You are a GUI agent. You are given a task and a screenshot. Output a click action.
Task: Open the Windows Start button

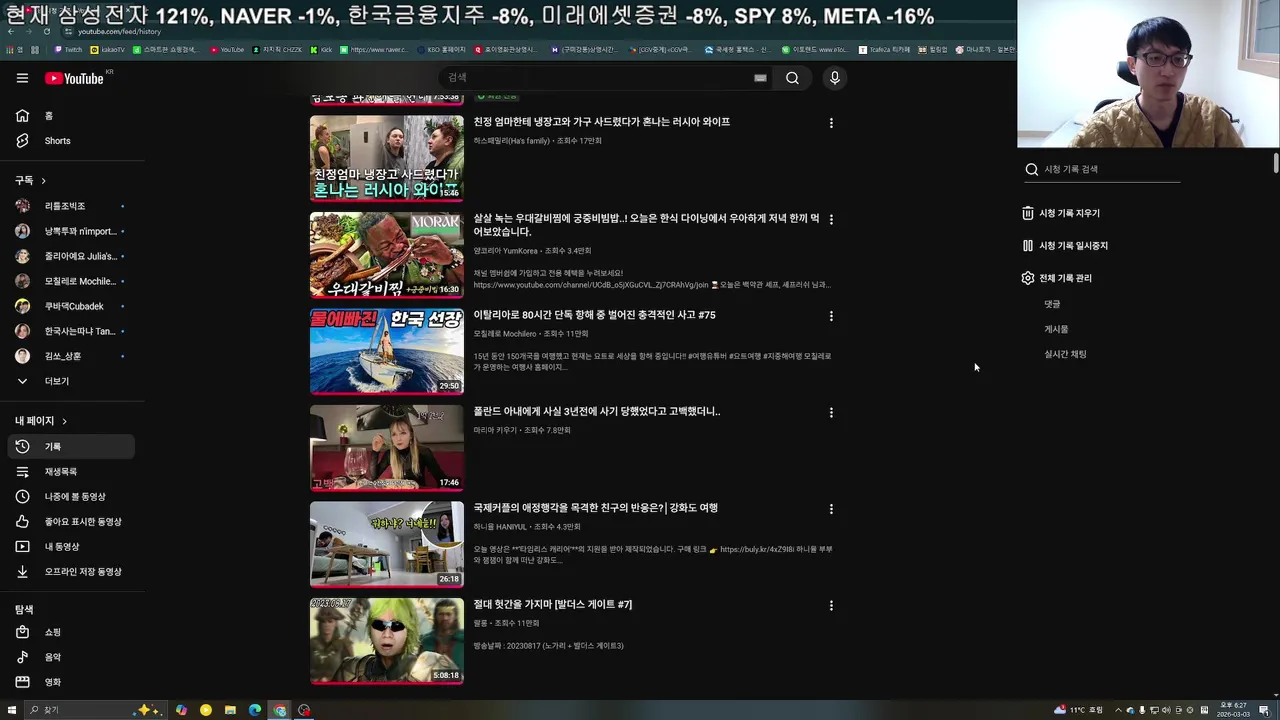click(12, 710)
